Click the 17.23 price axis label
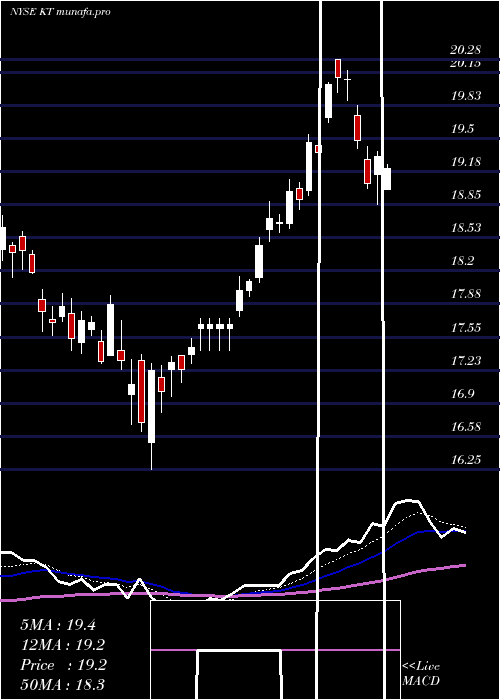Viewport: 500px width, 700px height. pyautogui.click(x=466, y=361)
